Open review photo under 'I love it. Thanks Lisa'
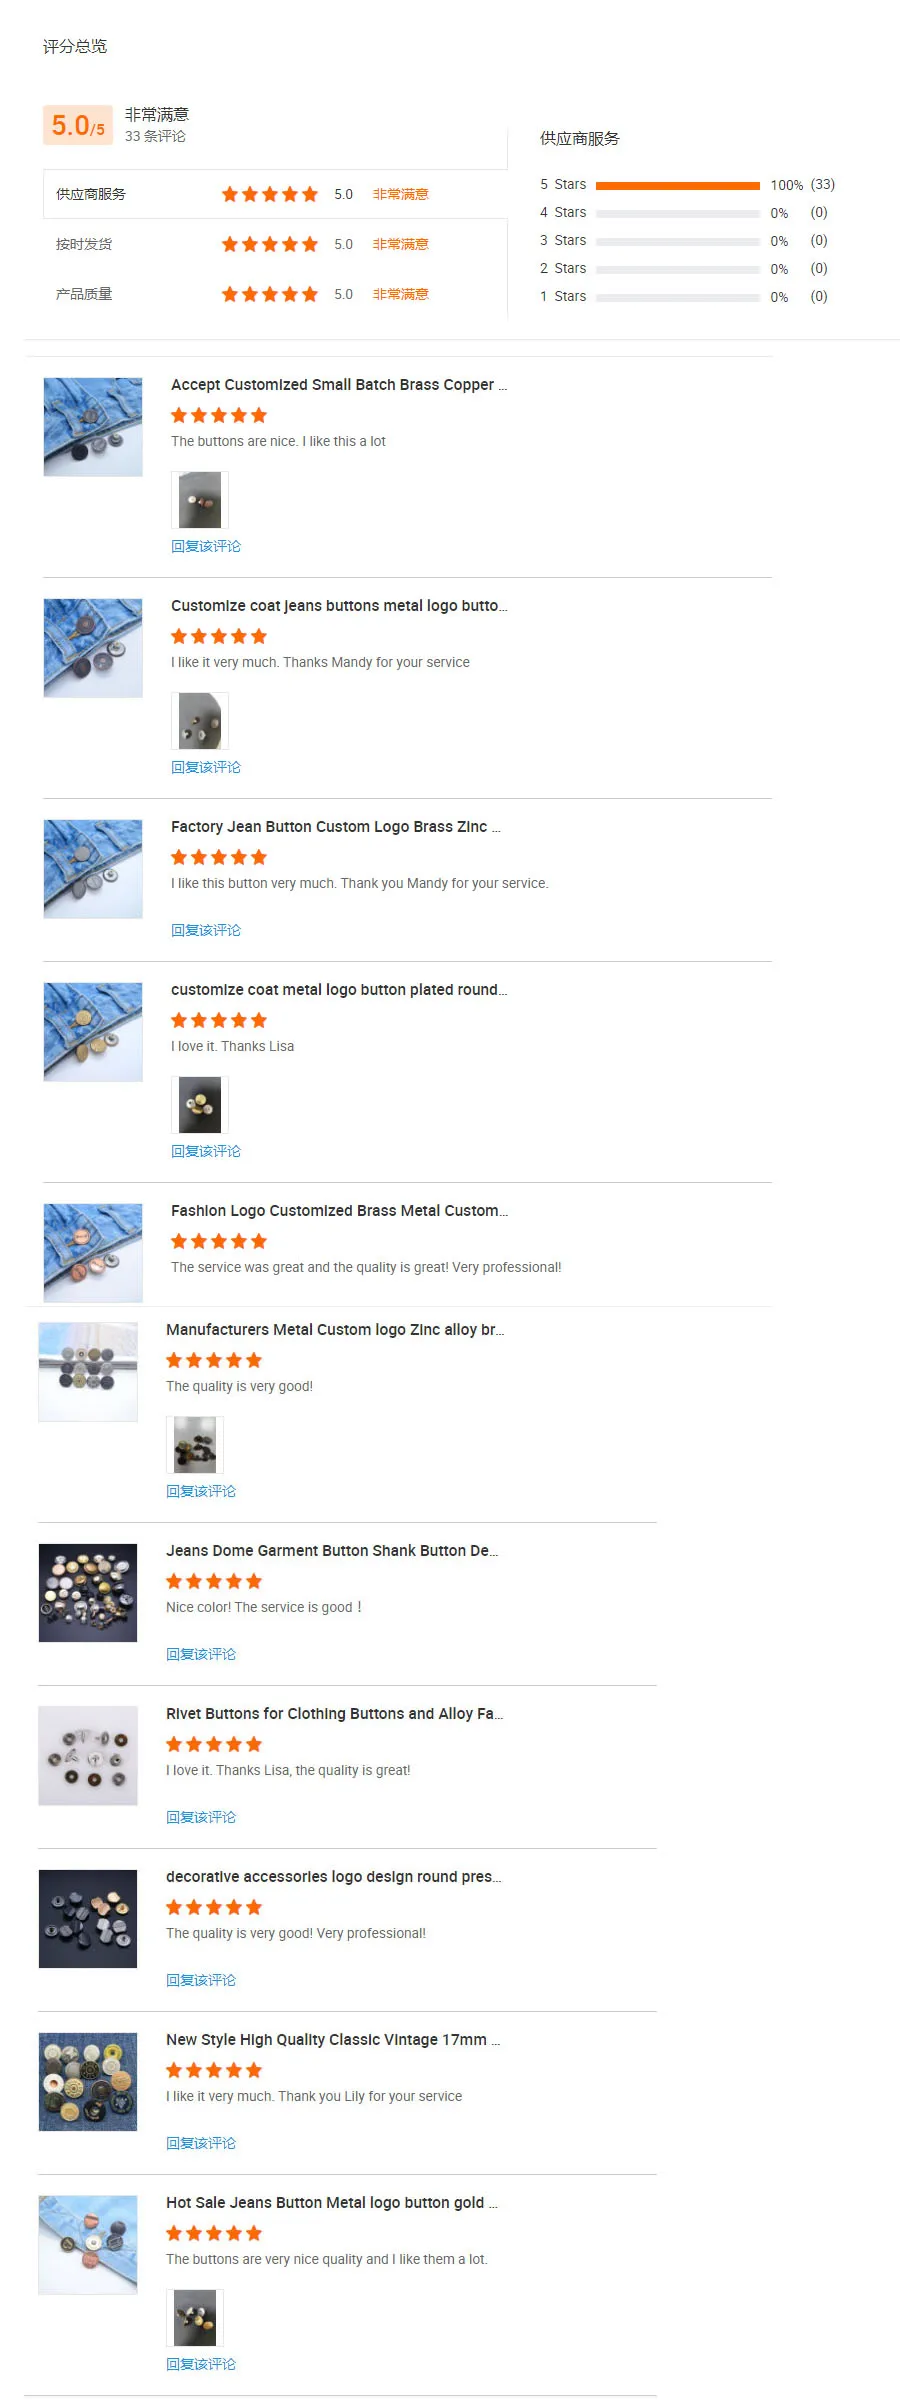900x2400 pixels. tap(200, 1105)
